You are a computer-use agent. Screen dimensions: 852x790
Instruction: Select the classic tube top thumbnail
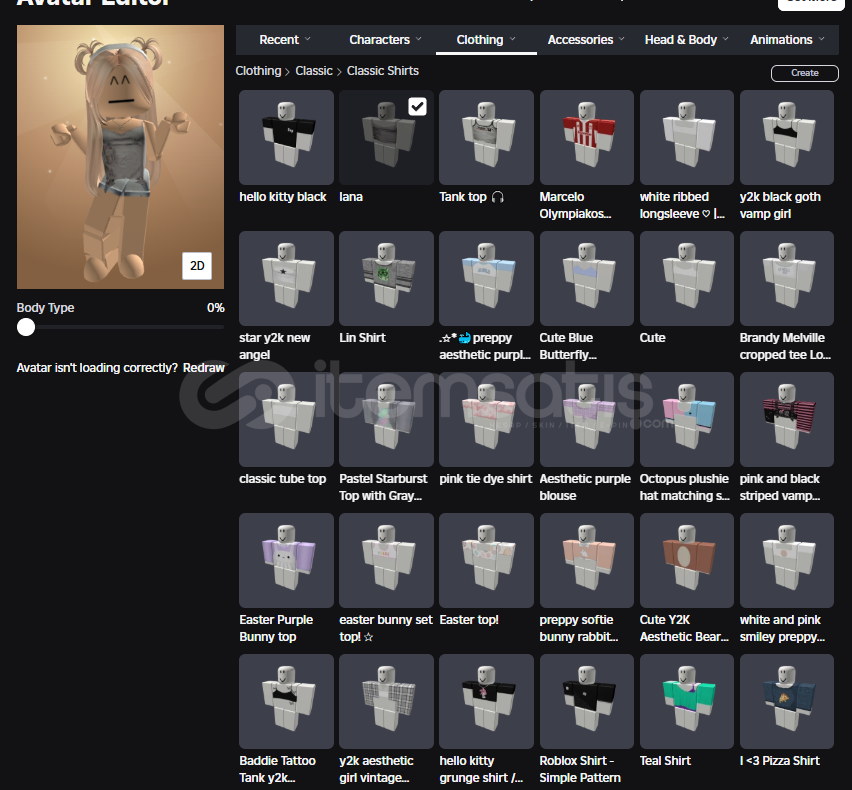pos(286,419)
